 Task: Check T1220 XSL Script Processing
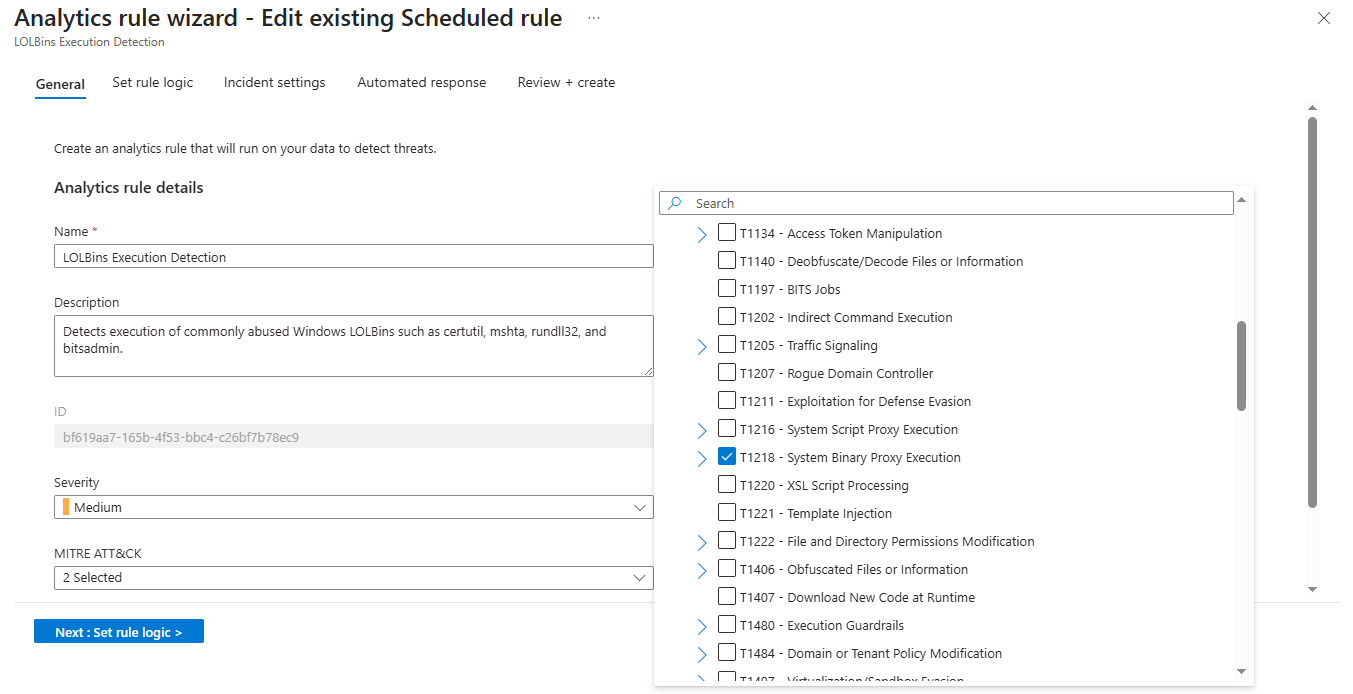click(727, 485)
